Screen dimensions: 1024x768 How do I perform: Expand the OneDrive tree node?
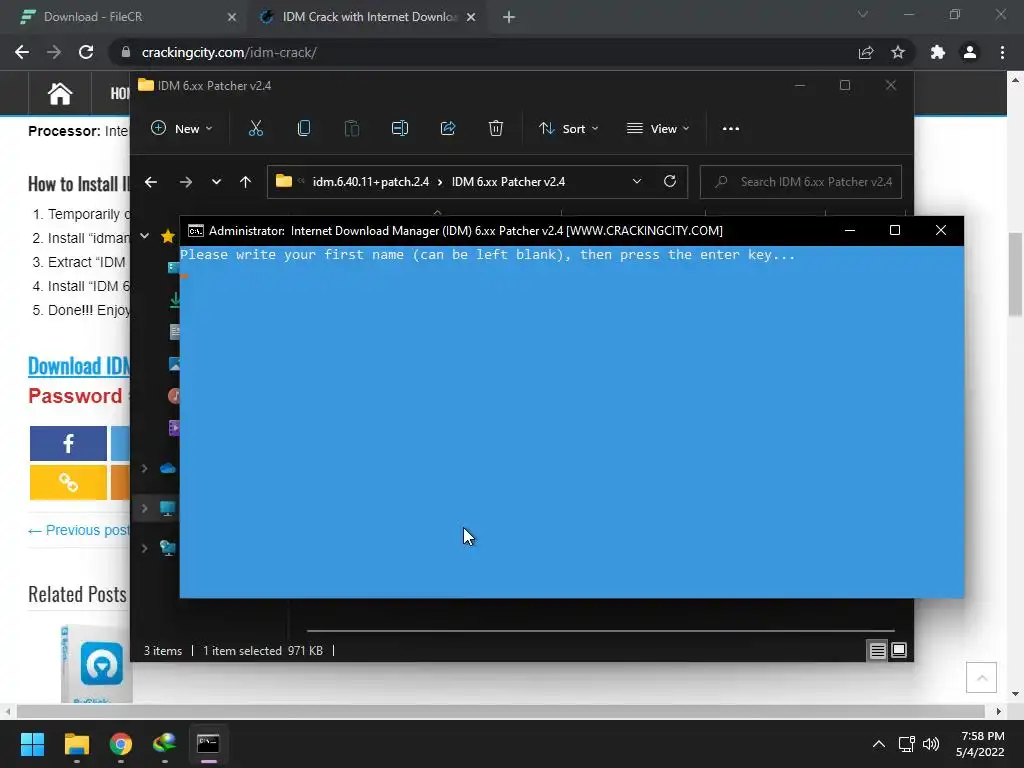144,468
